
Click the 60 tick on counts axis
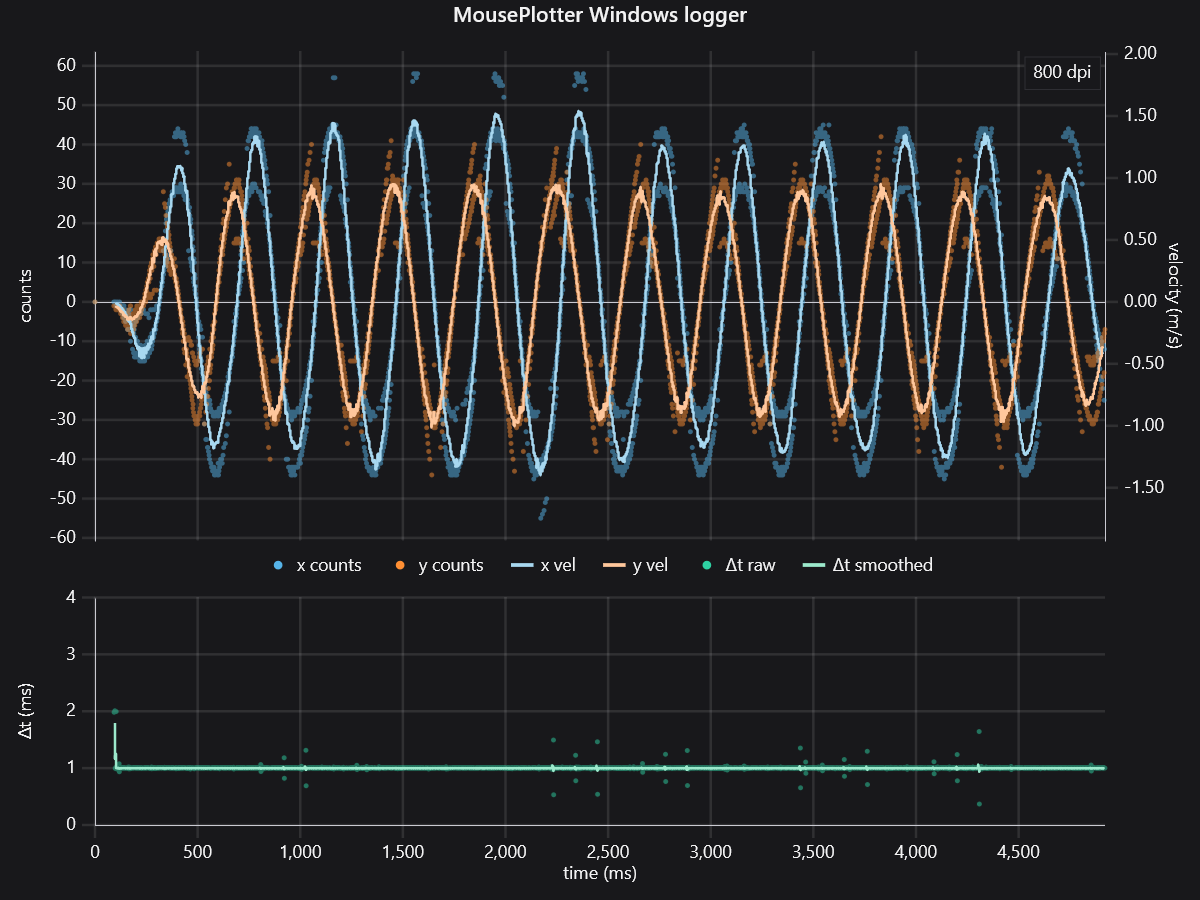click(67, 65)
